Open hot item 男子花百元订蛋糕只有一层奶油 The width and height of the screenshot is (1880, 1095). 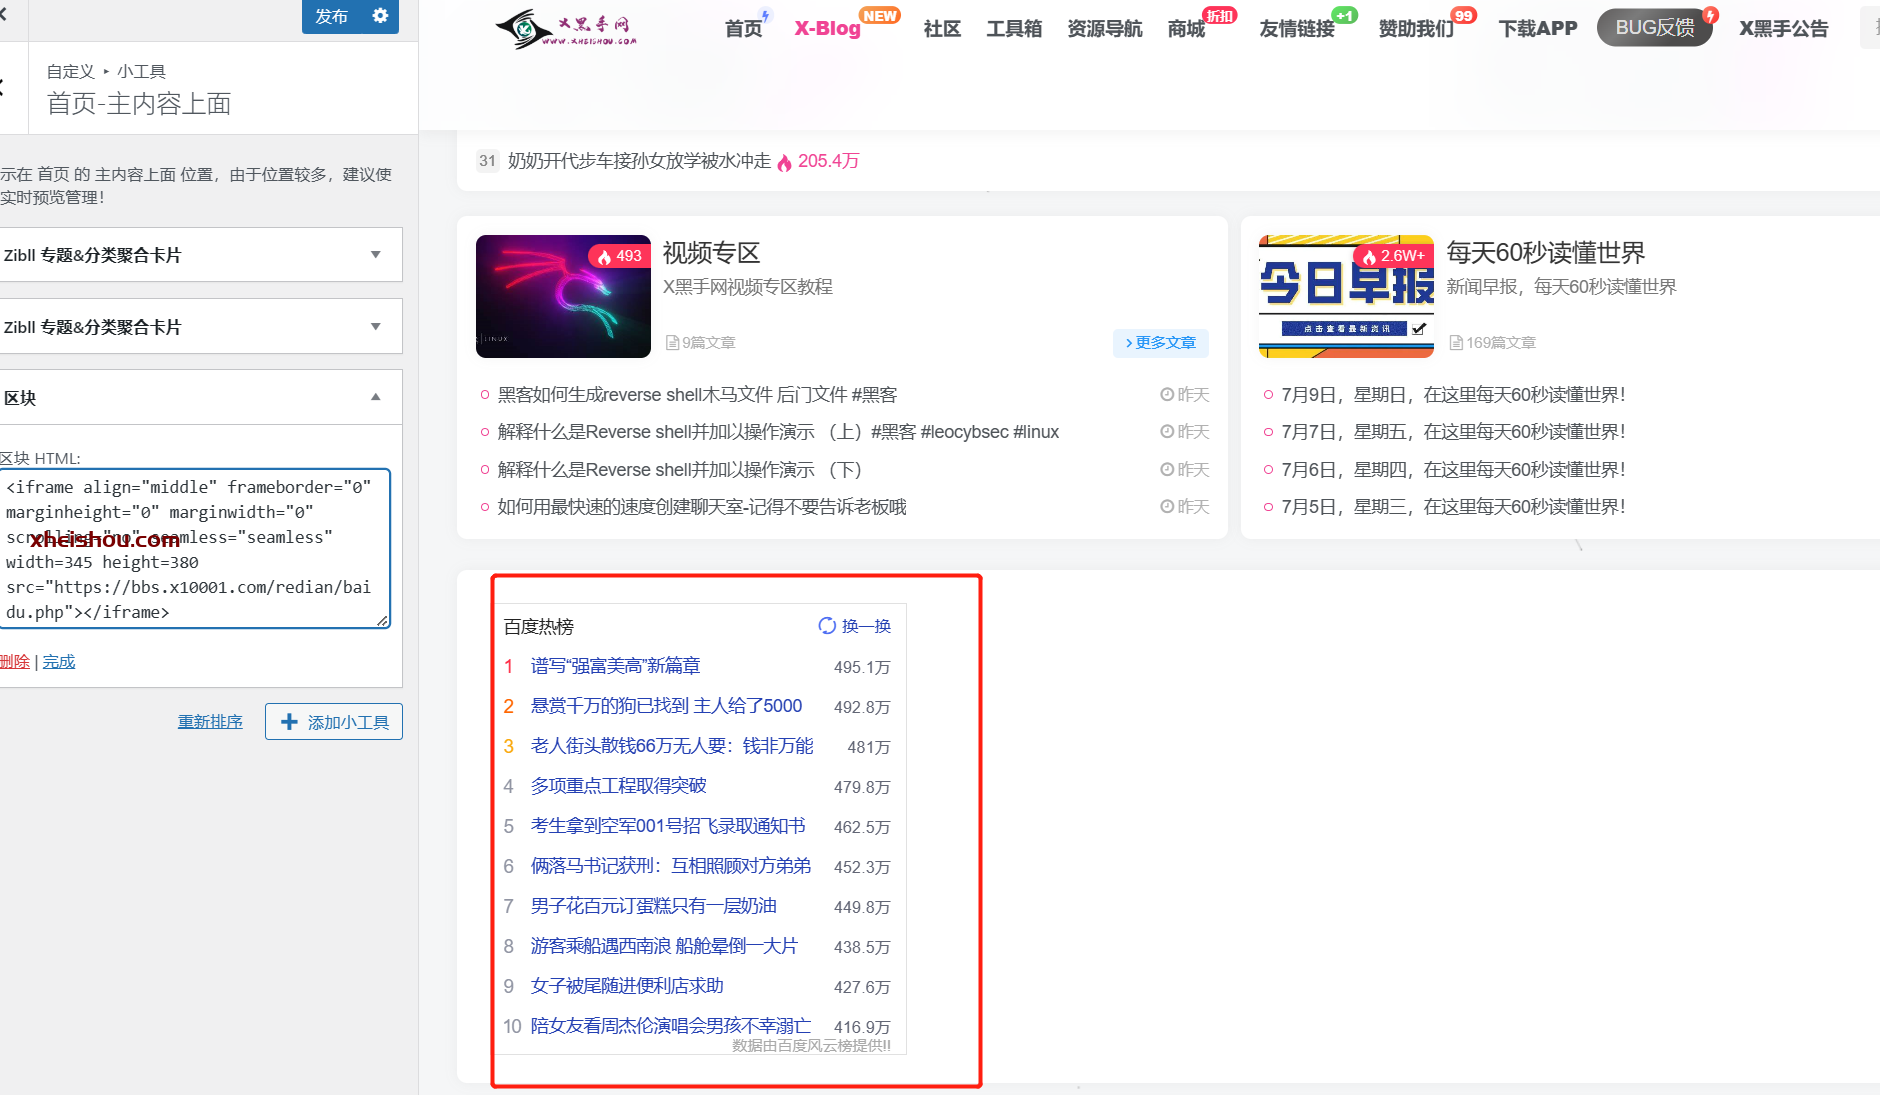pos(653,906)
